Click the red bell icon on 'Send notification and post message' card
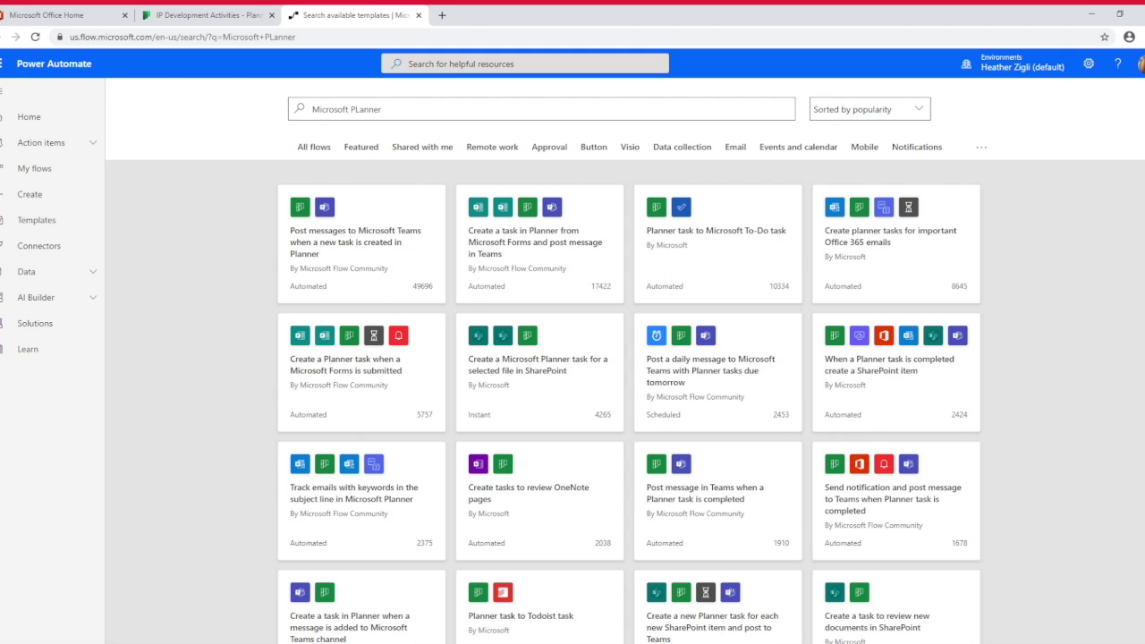Viewport: 1145px width, 644px height. point(884,464)
